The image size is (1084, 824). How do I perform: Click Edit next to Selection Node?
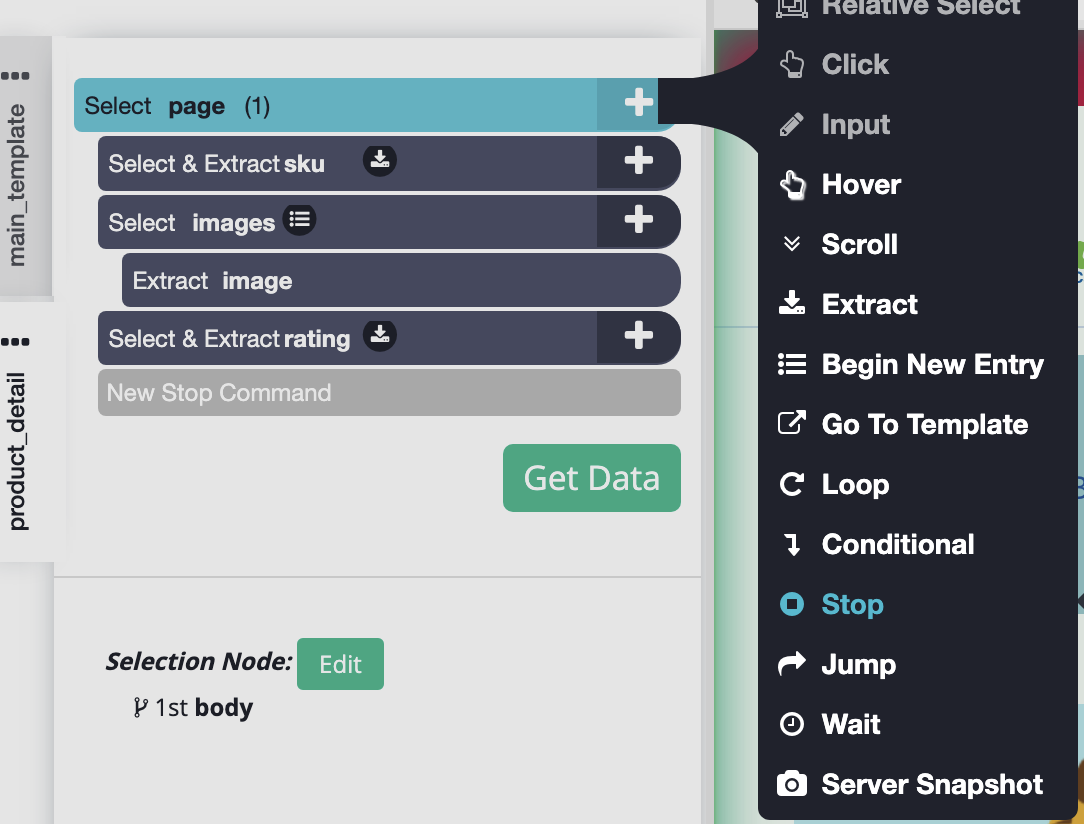tap(340, 663)
